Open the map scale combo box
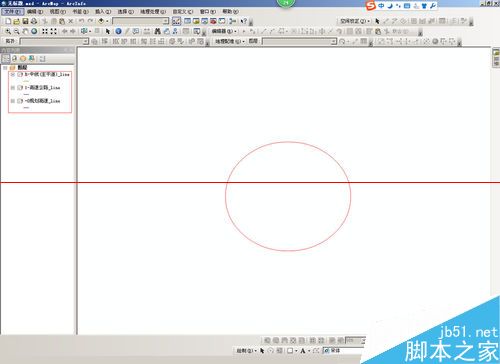 [x=141, y=21]
